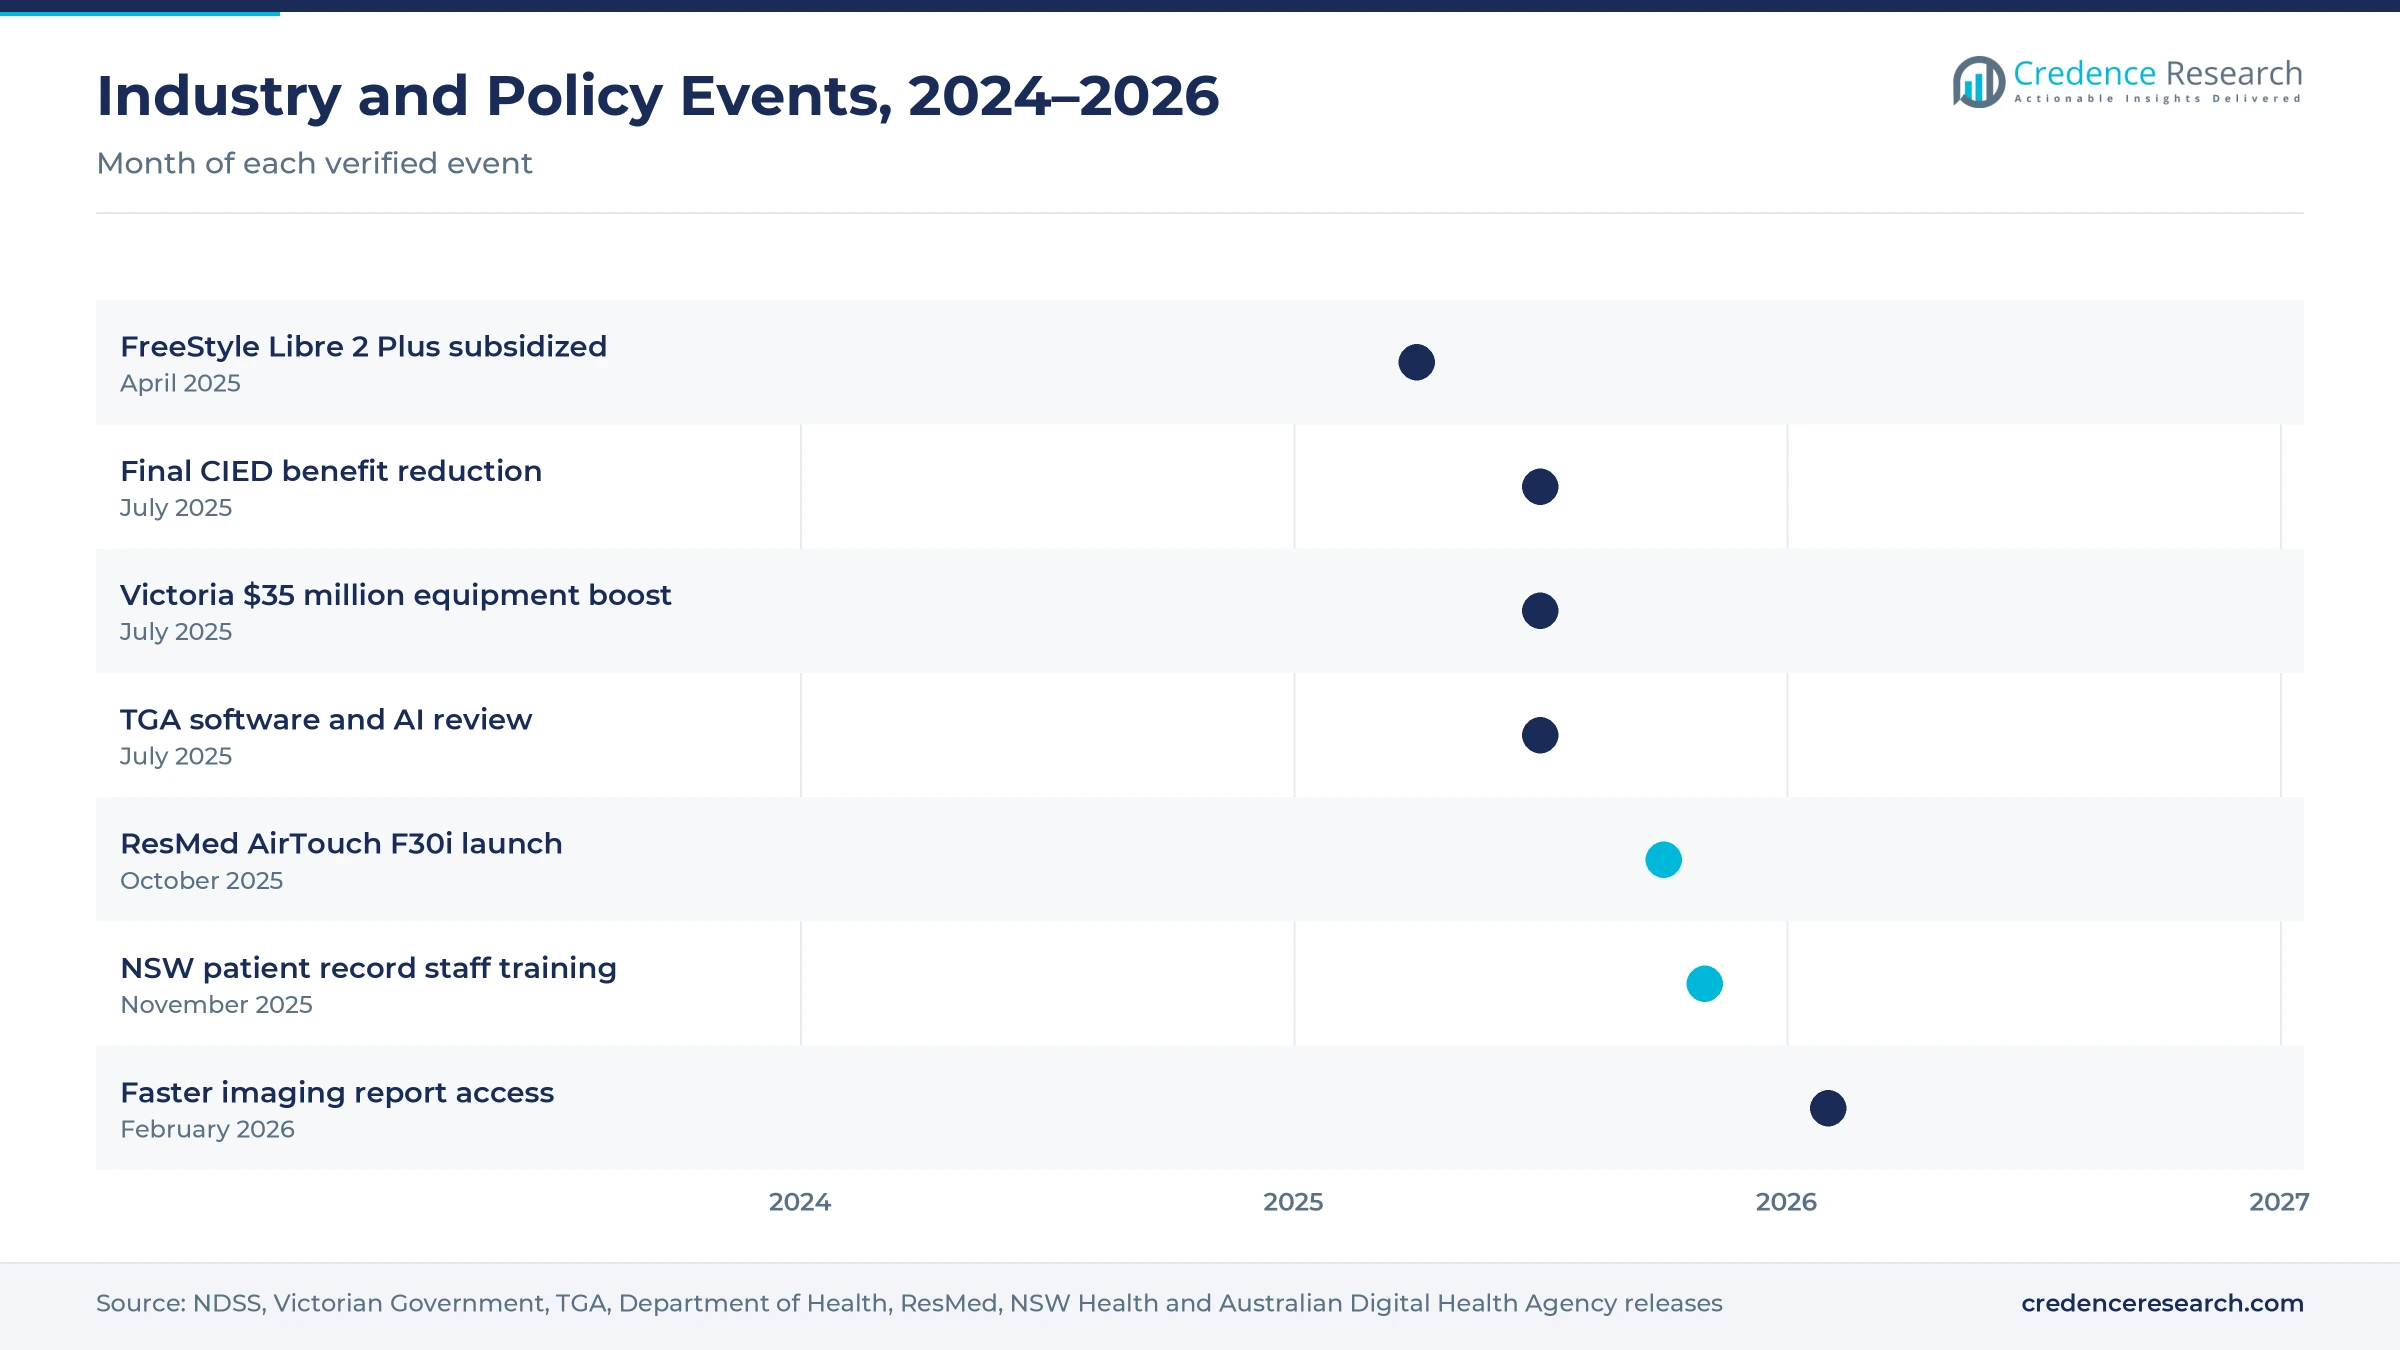Click the 2025 axis label
This screenshot has height=1350, width=2400.
point(1293,1202)
